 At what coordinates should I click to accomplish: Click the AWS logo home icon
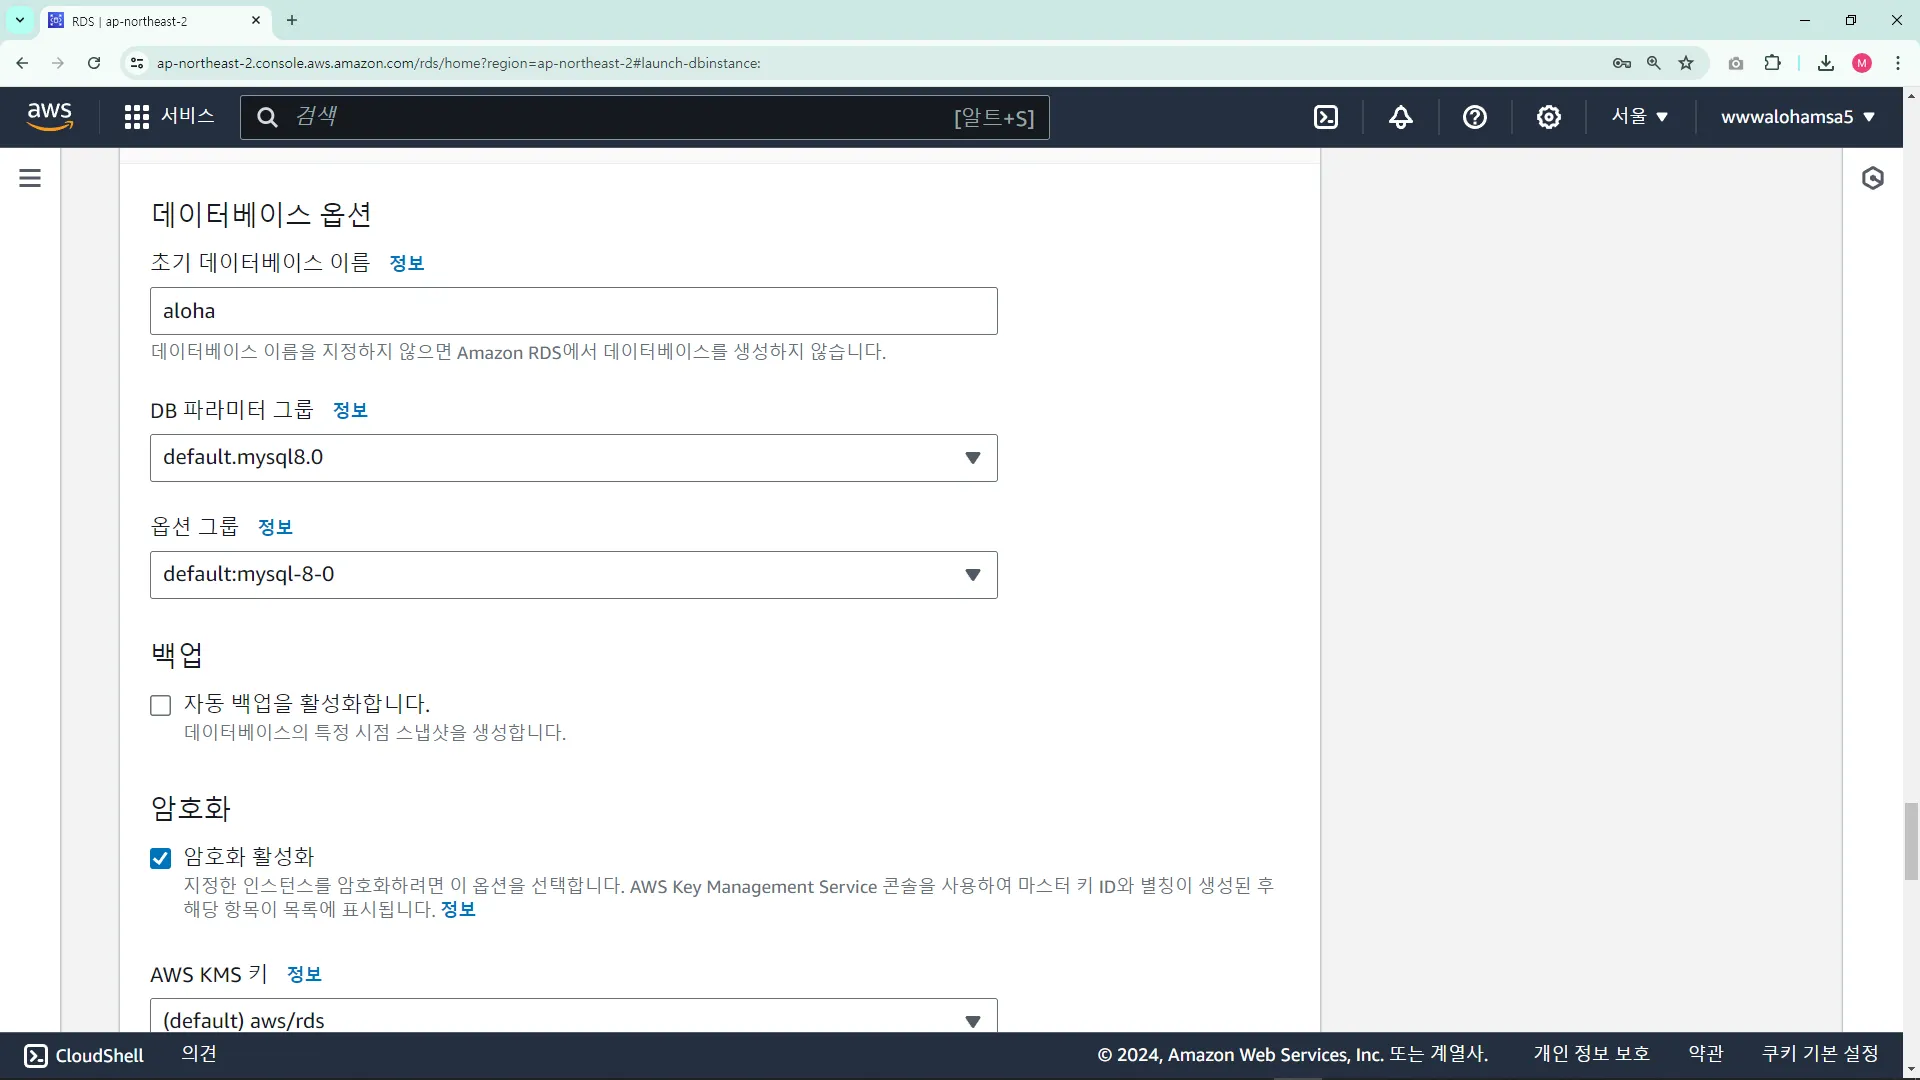49,116
